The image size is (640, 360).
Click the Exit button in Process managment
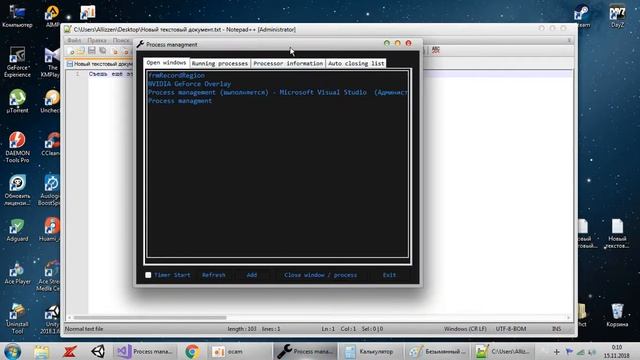[x=389, y=275]
